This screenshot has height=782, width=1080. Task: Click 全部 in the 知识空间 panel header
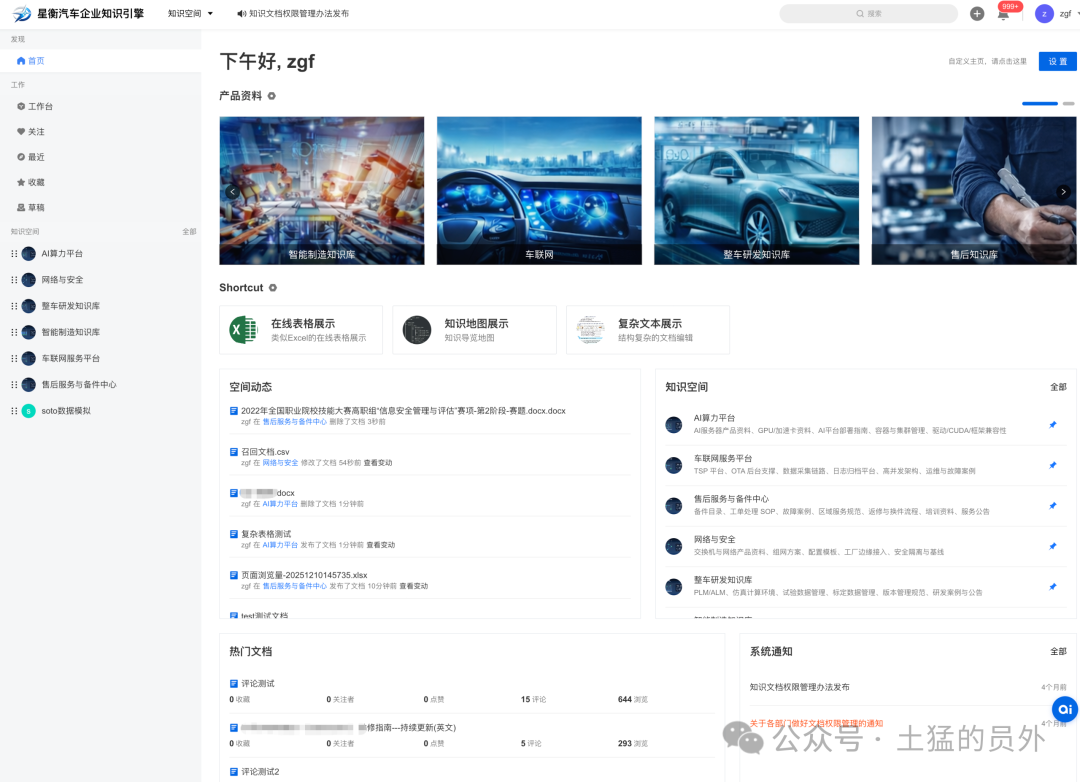[x=1058, y=387]
